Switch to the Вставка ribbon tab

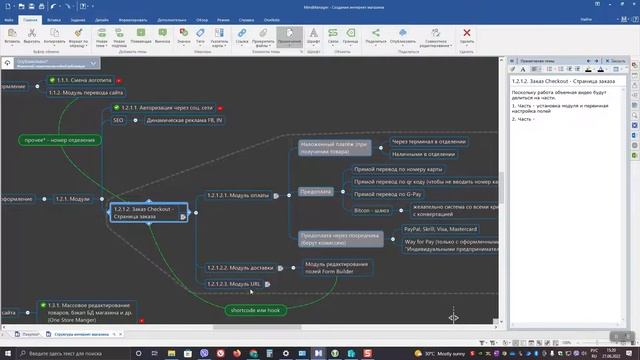pos(54,20)
